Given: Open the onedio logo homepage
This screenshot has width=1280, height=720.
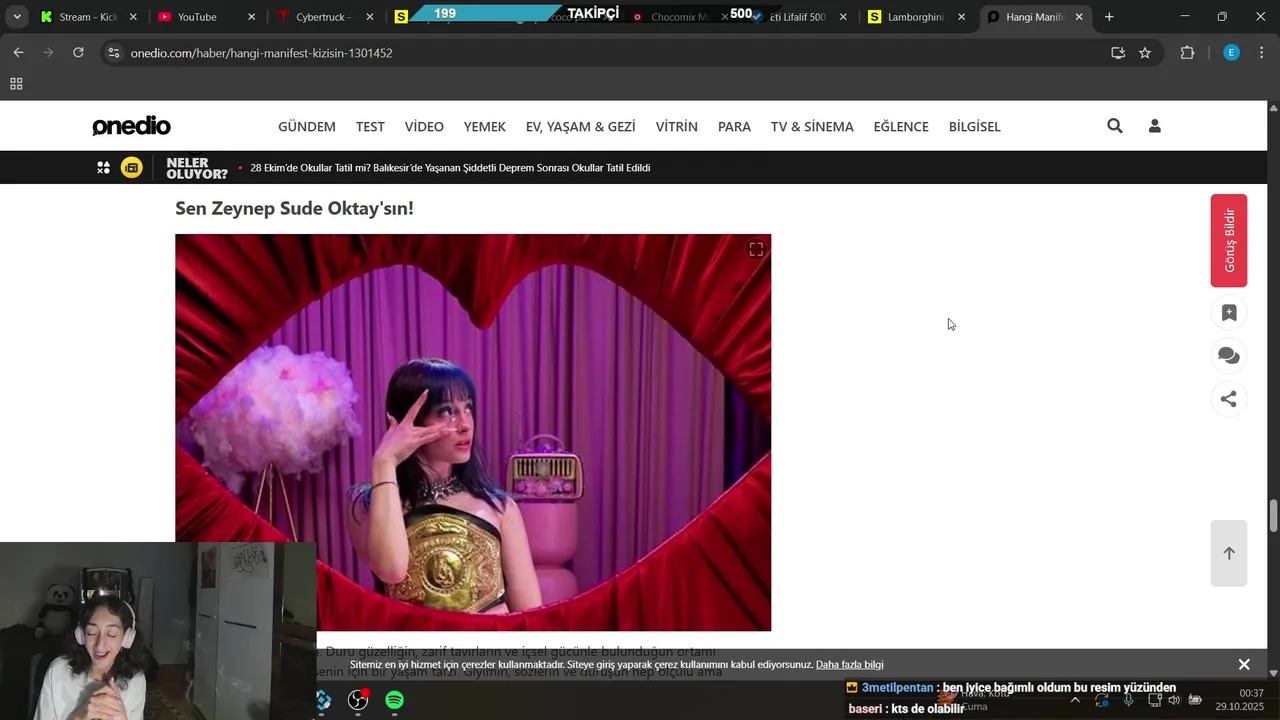Looking at the screenshot, I should 131,126.
